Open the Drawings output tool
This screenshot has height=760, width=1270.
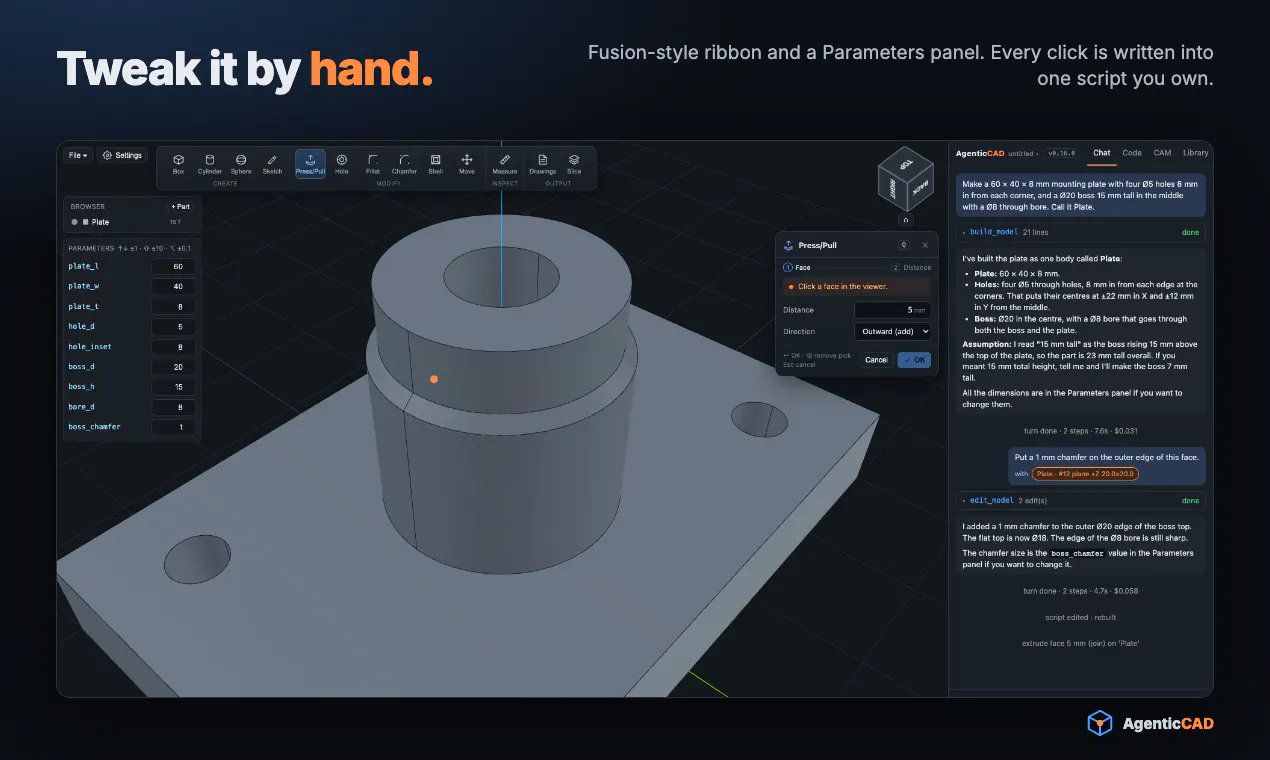542,164
